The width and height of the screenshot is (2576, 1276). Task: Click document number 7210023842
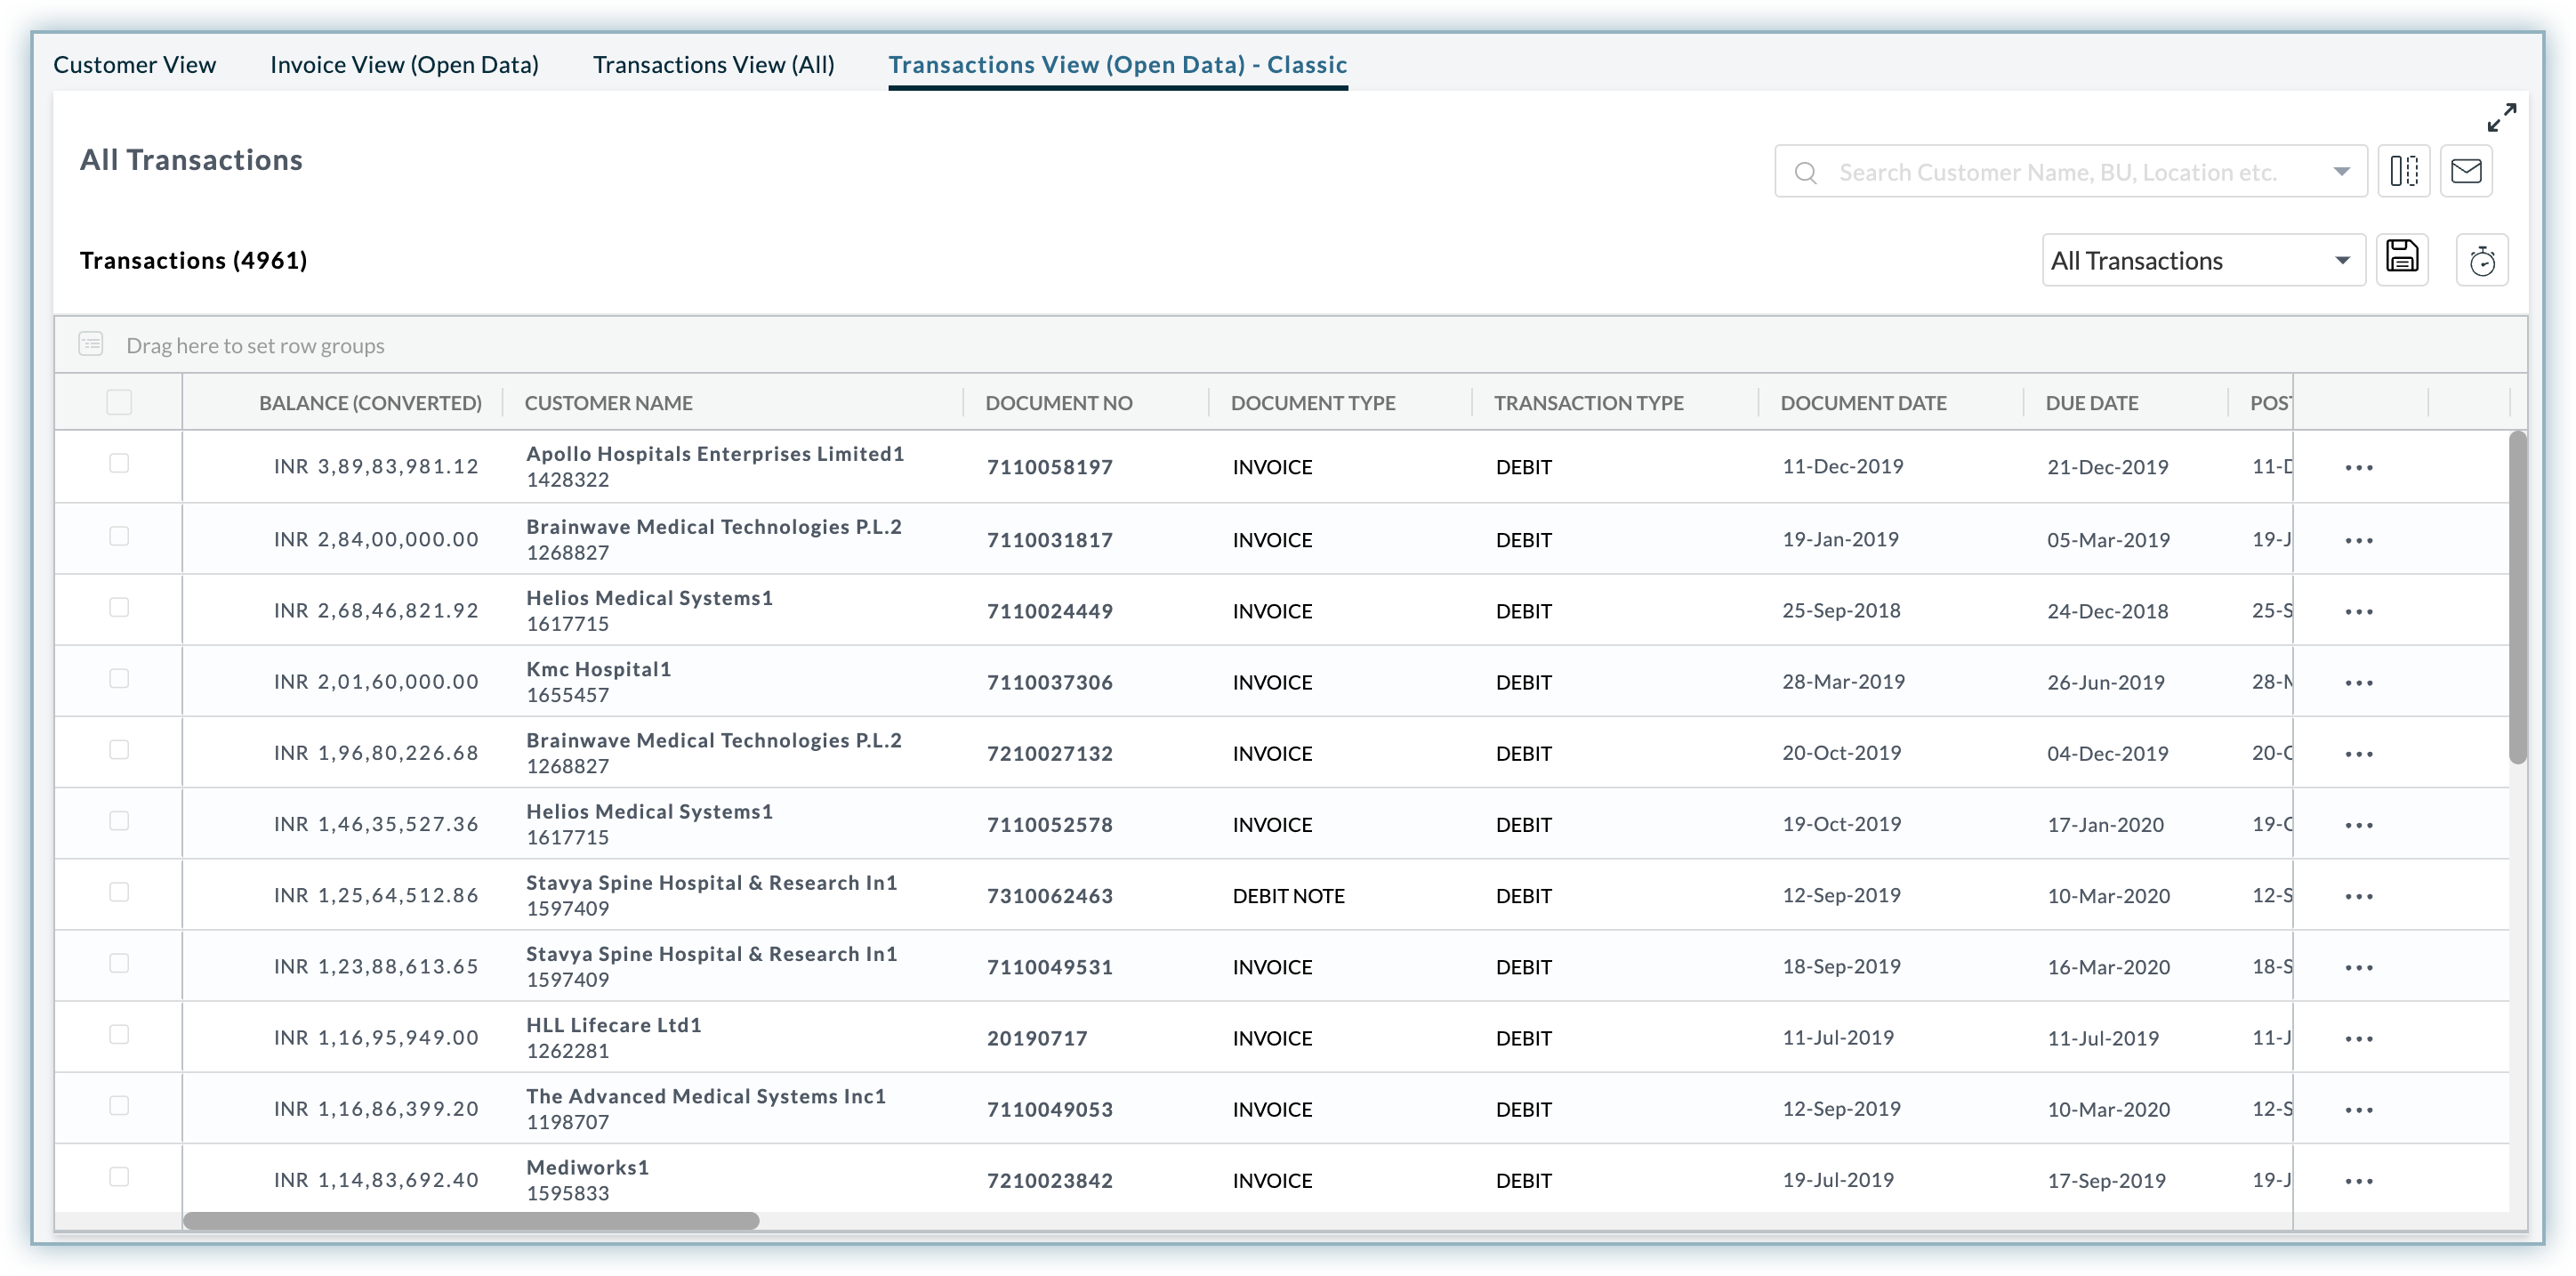(1049, 1181)
